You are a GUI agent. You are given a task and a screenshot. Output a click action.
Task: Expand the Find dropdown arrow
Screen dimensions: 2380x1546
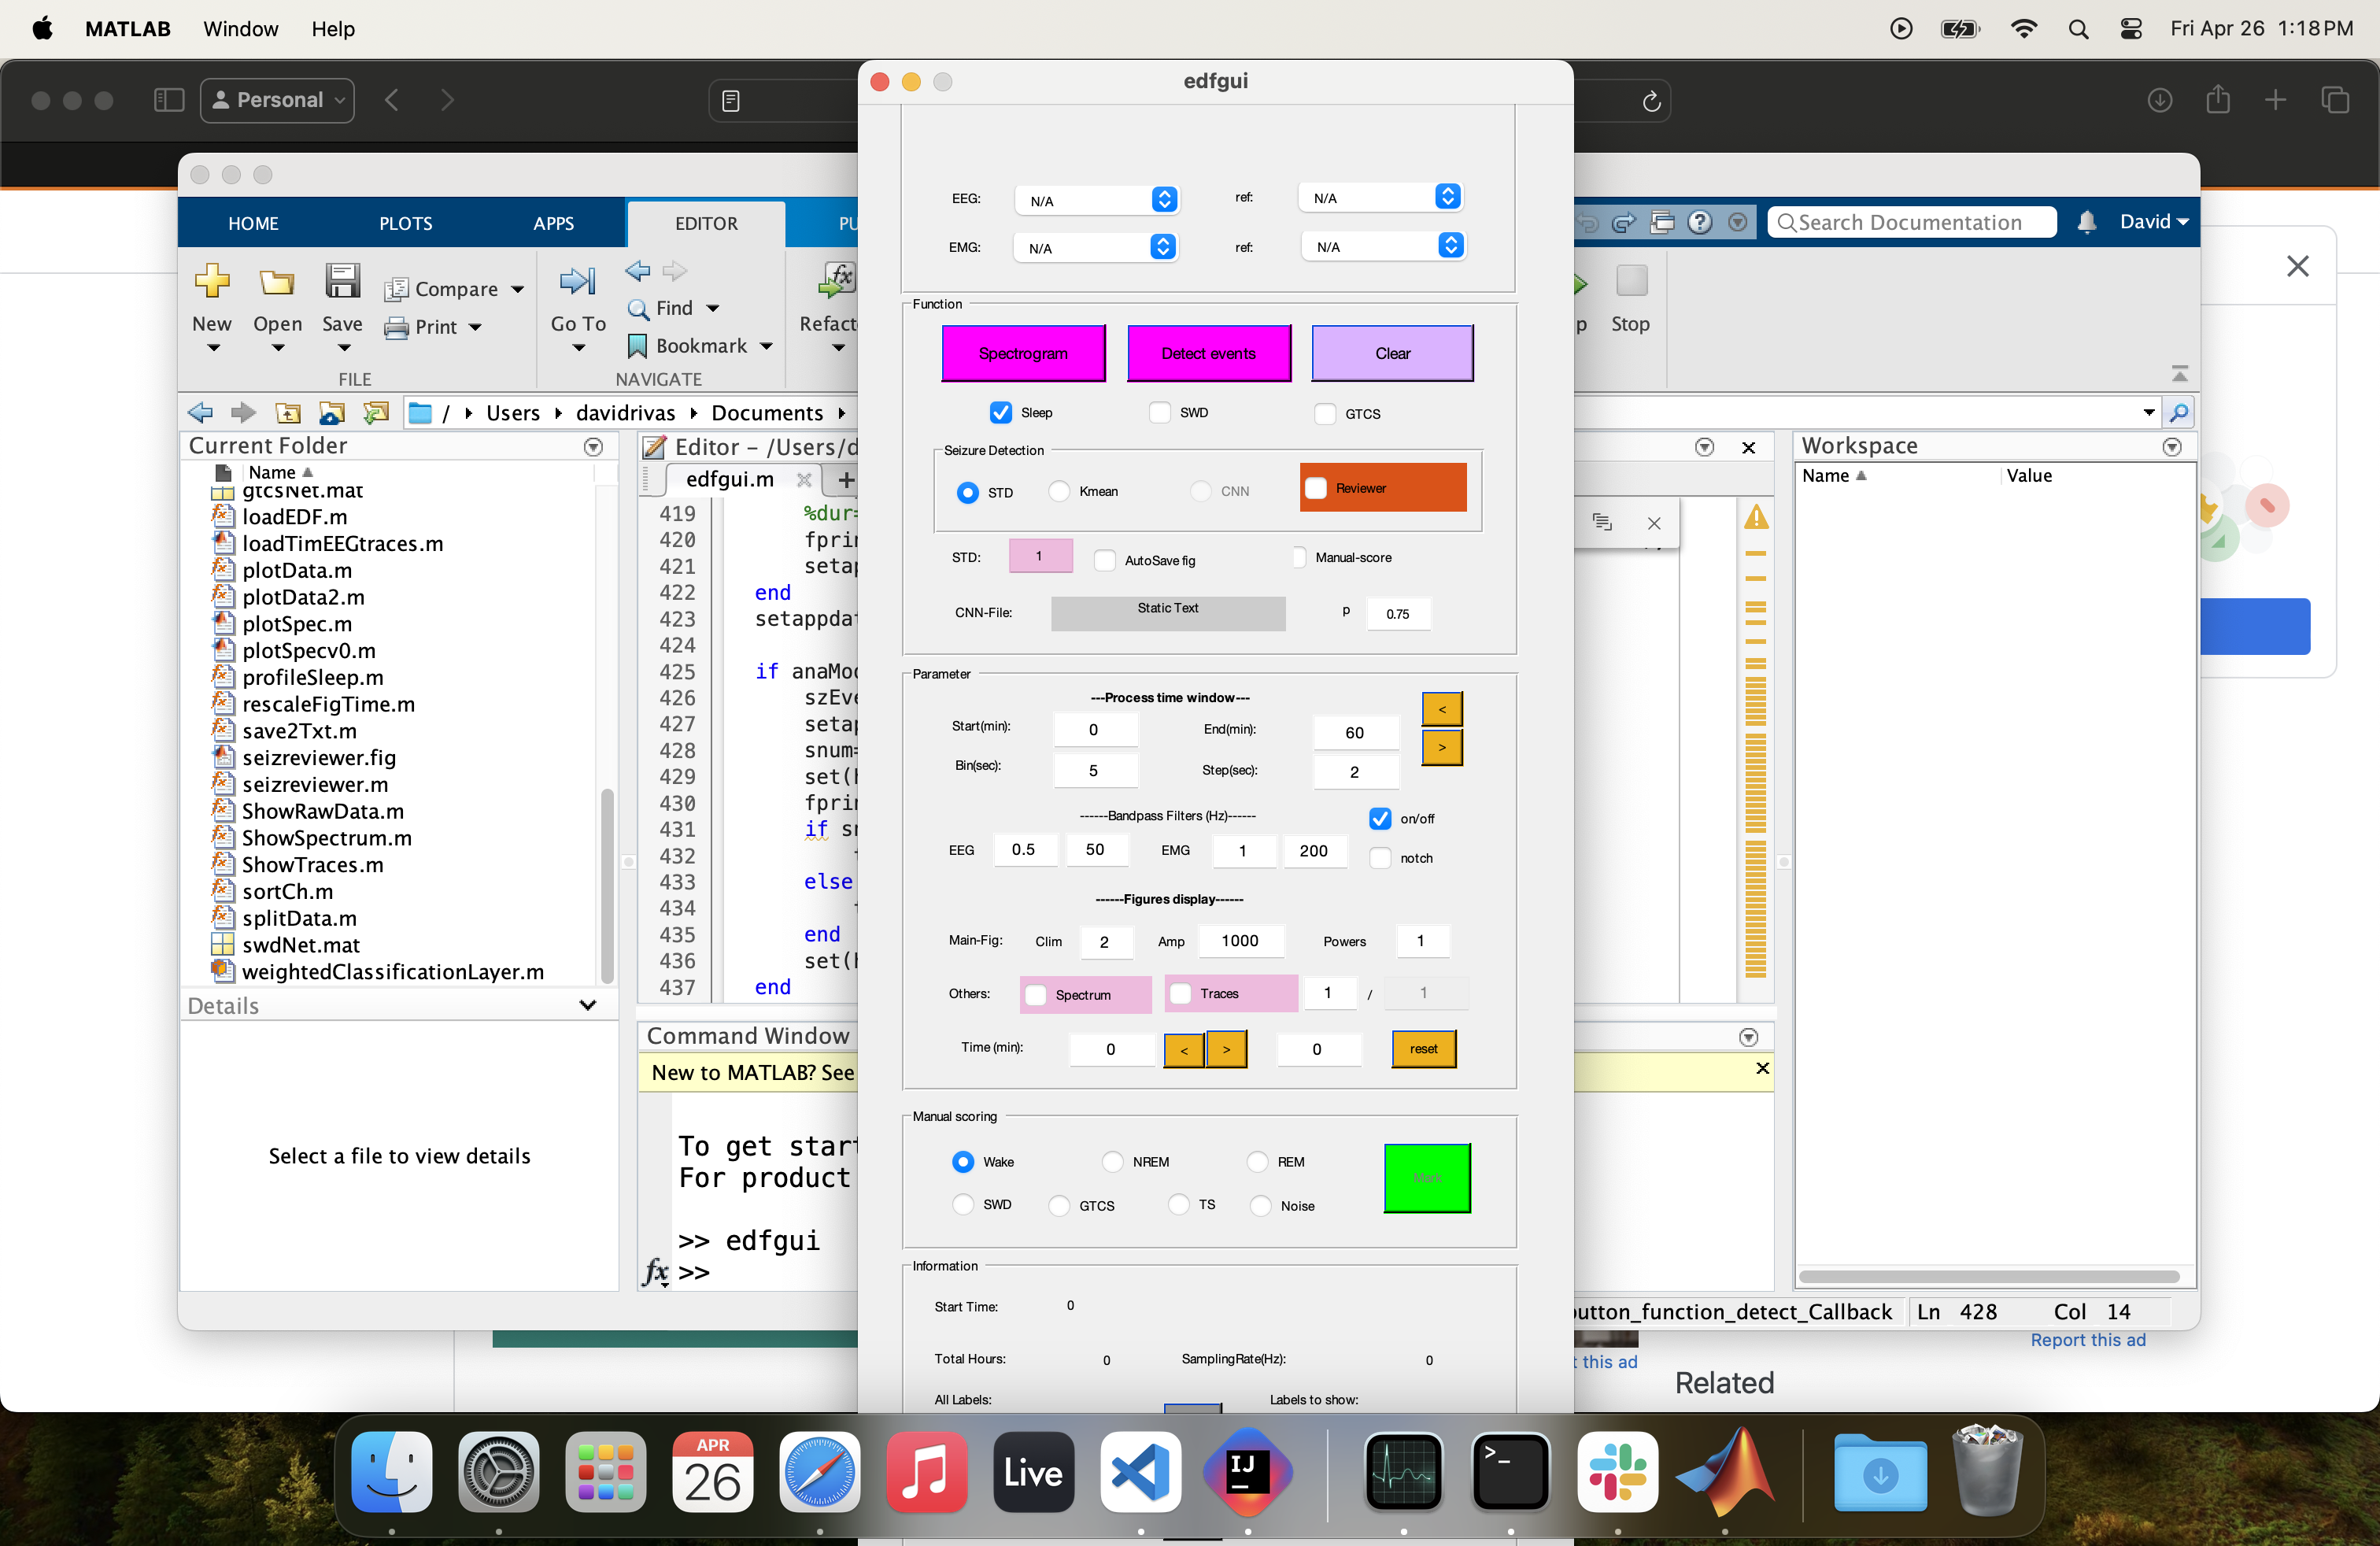point(712,309)
